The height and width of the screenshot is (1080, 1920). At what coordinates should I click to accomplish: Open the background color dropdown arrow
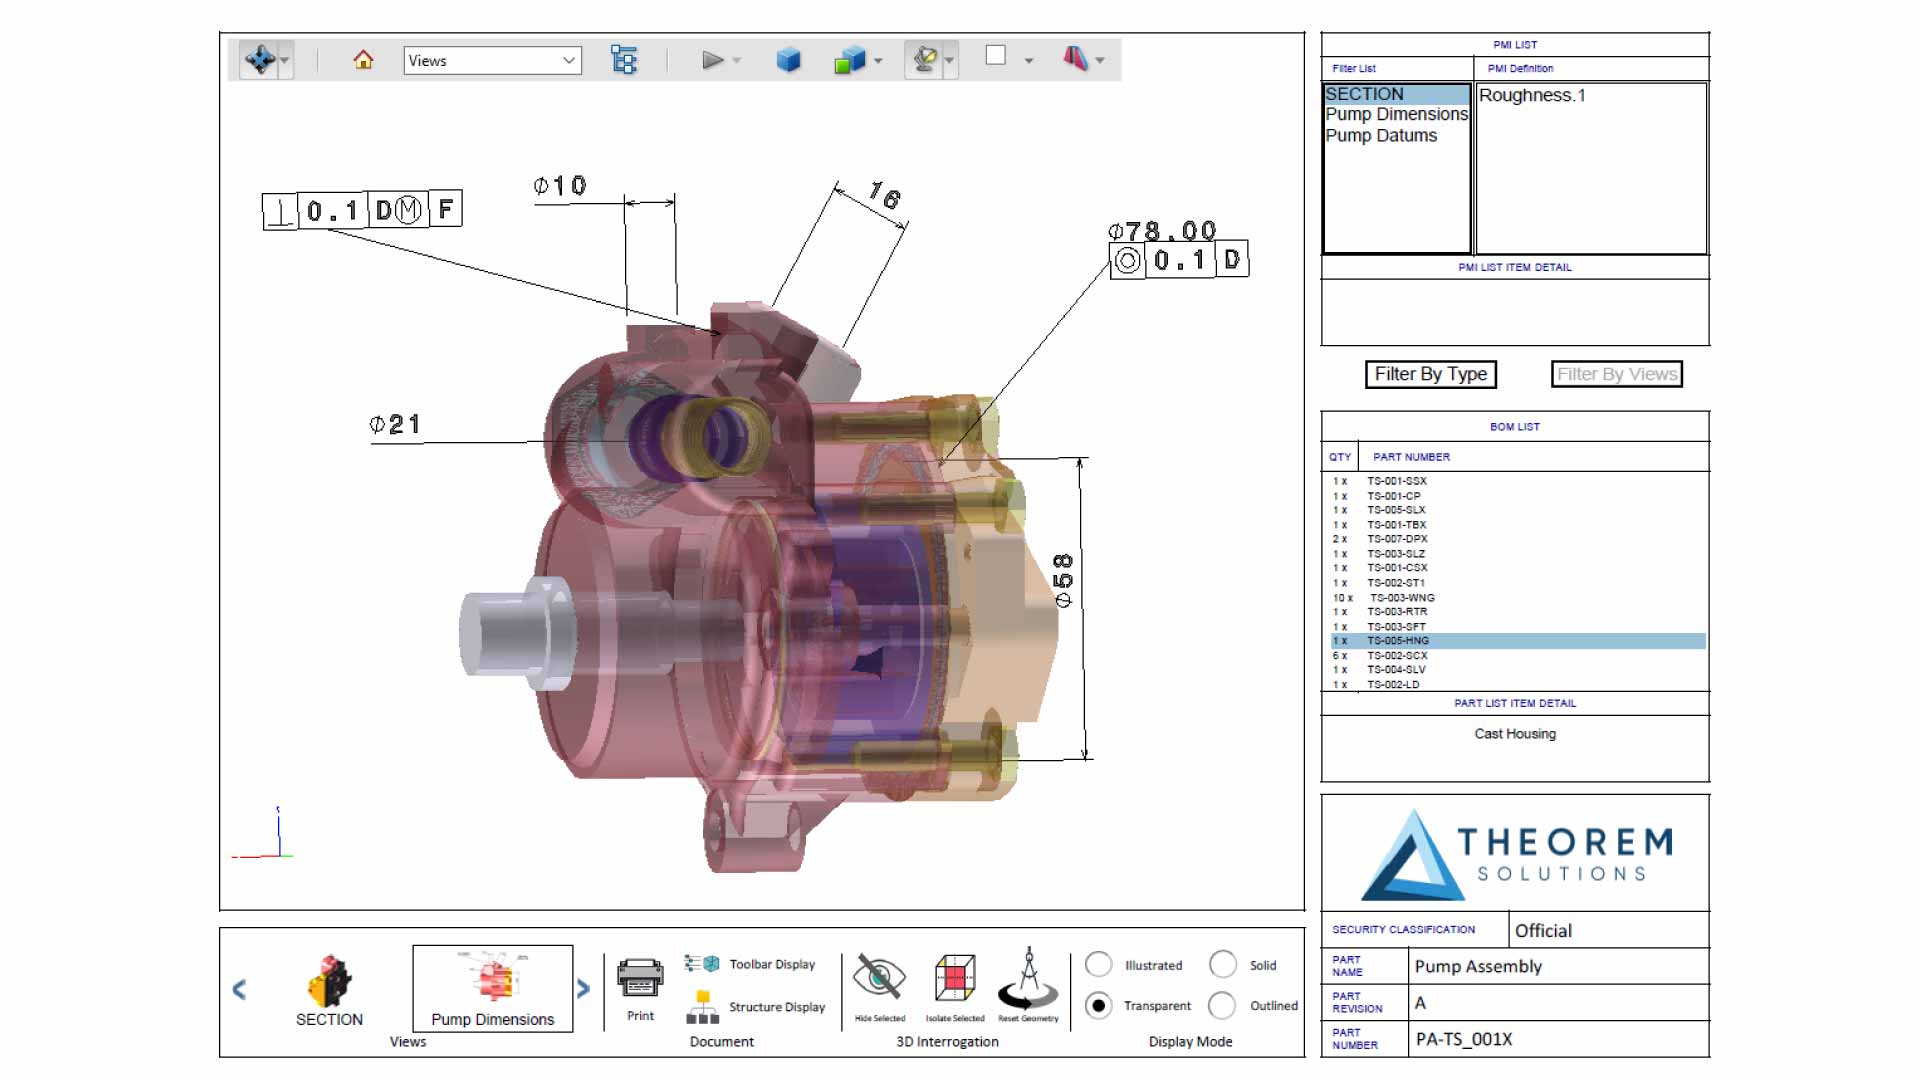[x=1028, y=61]
